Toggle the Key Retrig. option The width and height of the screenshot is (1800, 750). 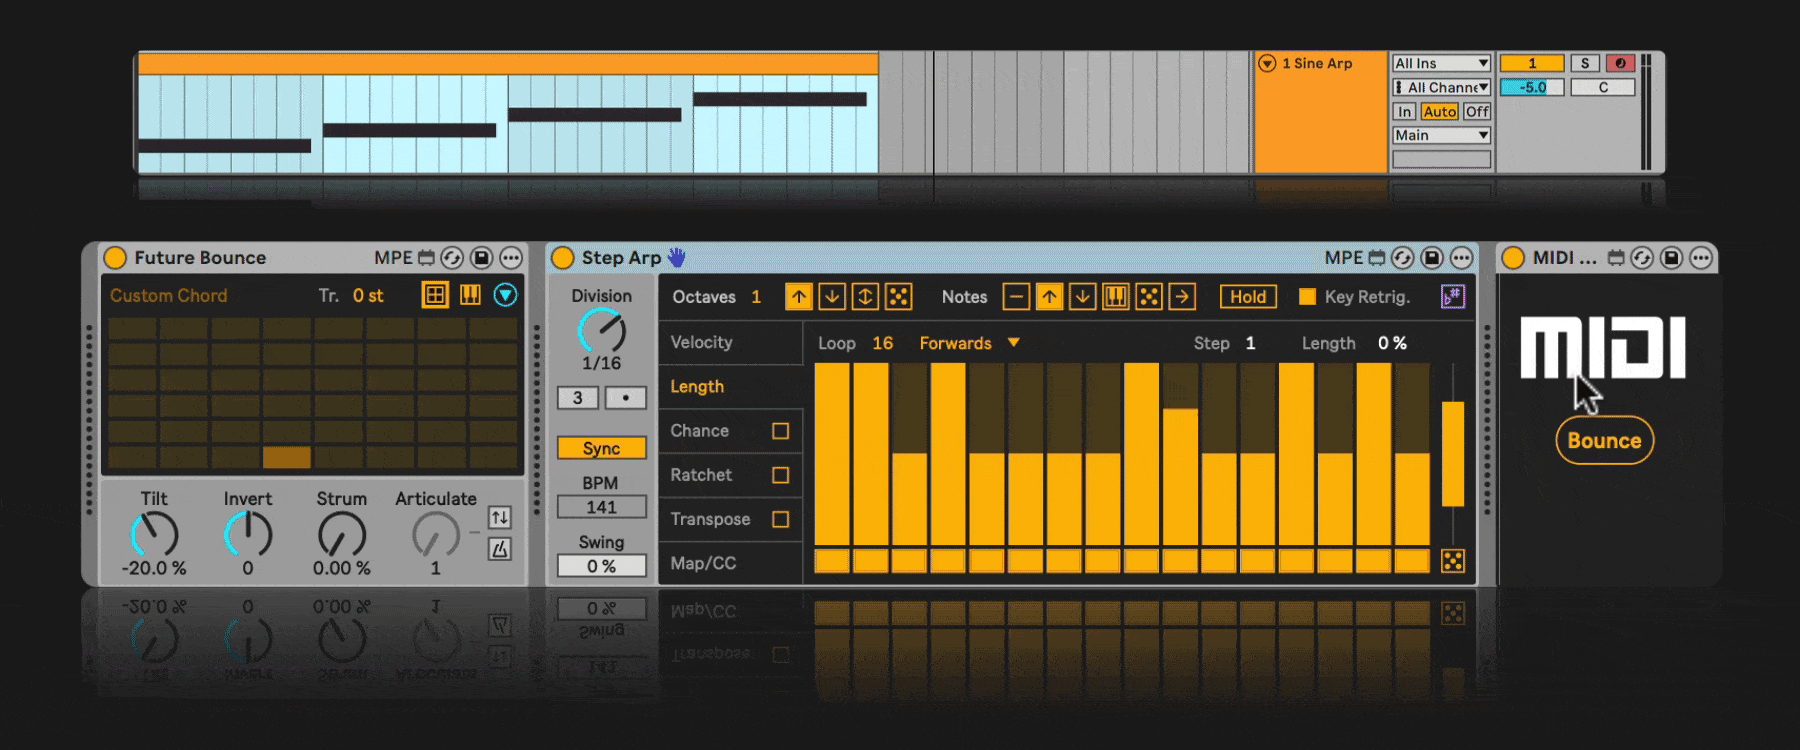1307,297
